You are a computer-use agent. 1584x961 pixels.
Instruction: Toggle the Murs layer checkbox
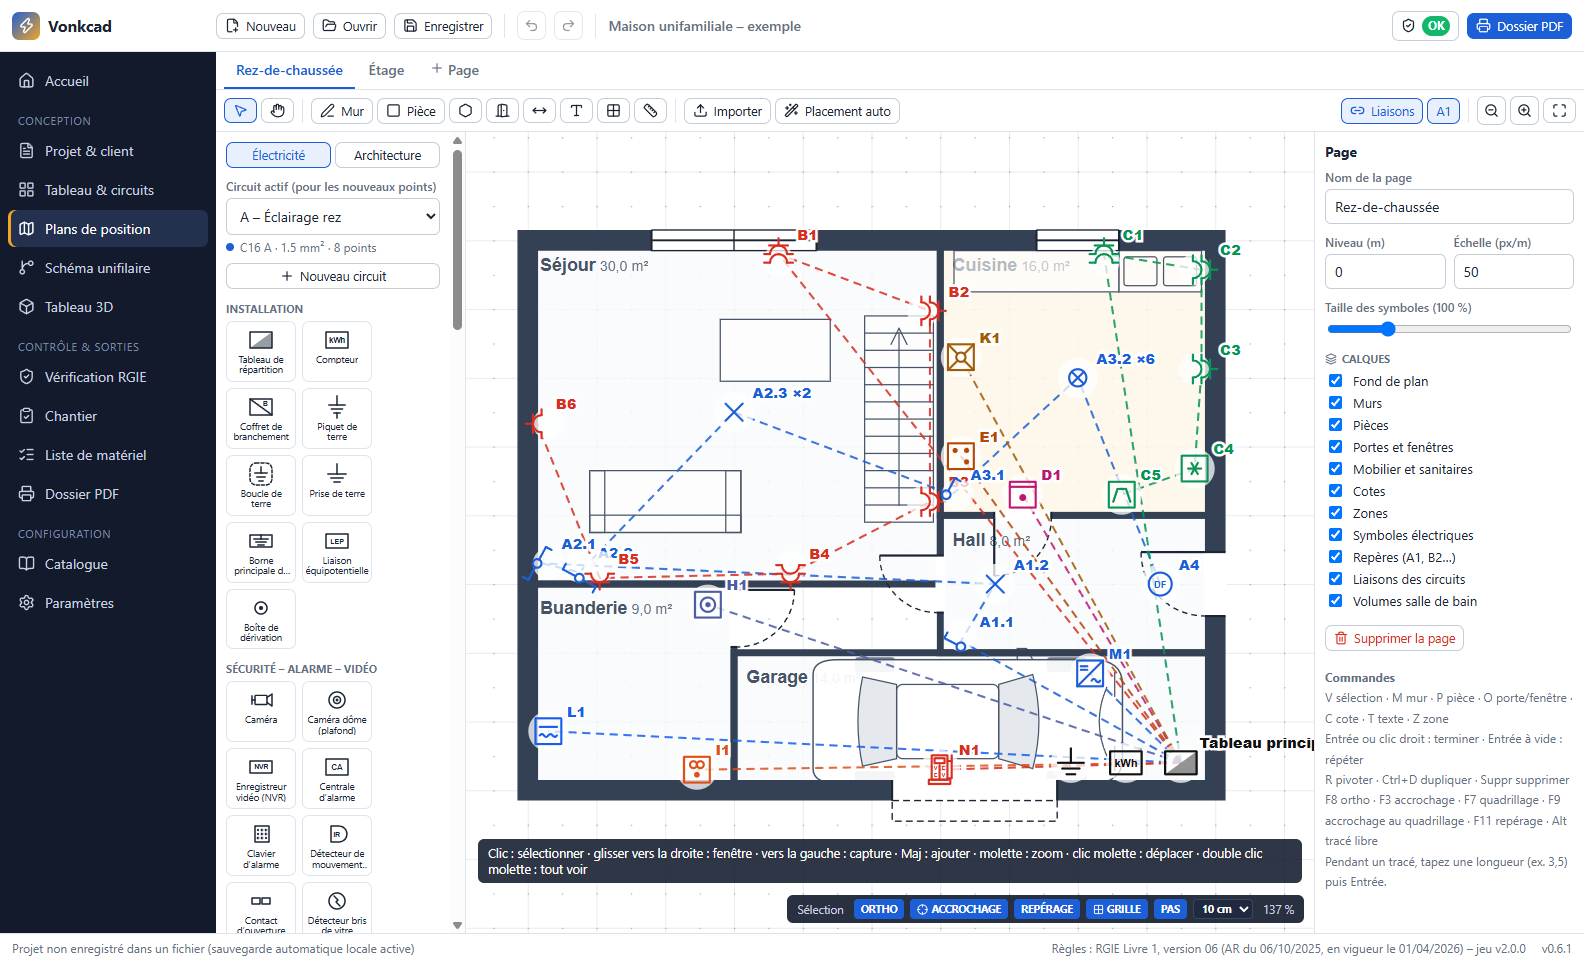tap(1335, 403)
